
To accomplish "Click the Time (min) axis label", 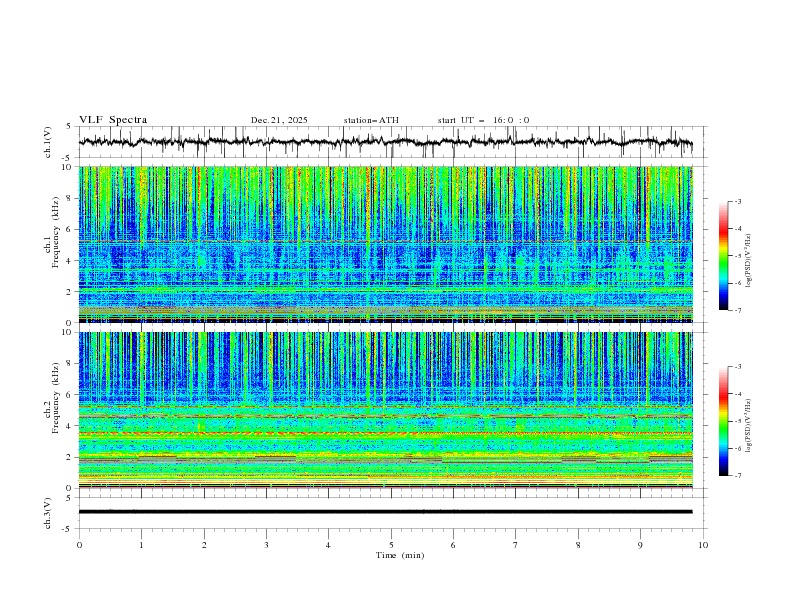I will pyautogui.click(x=399, y=554).
